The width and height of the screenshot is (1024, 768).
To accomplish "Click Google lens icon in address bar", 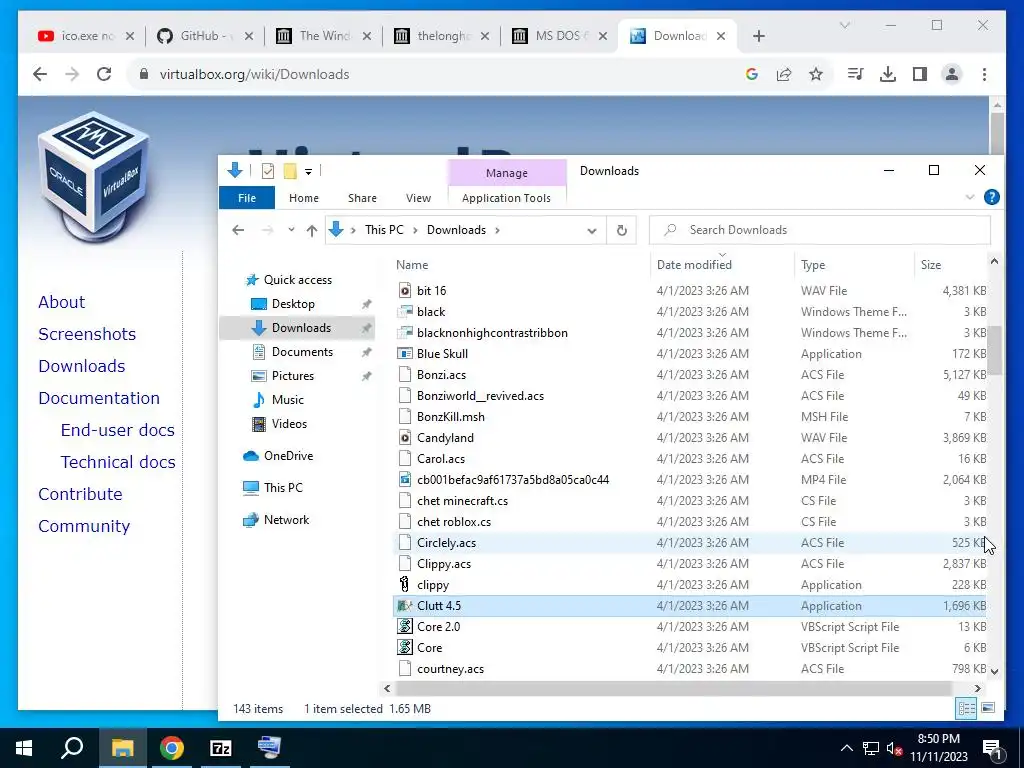I will (x=752, y=74).
